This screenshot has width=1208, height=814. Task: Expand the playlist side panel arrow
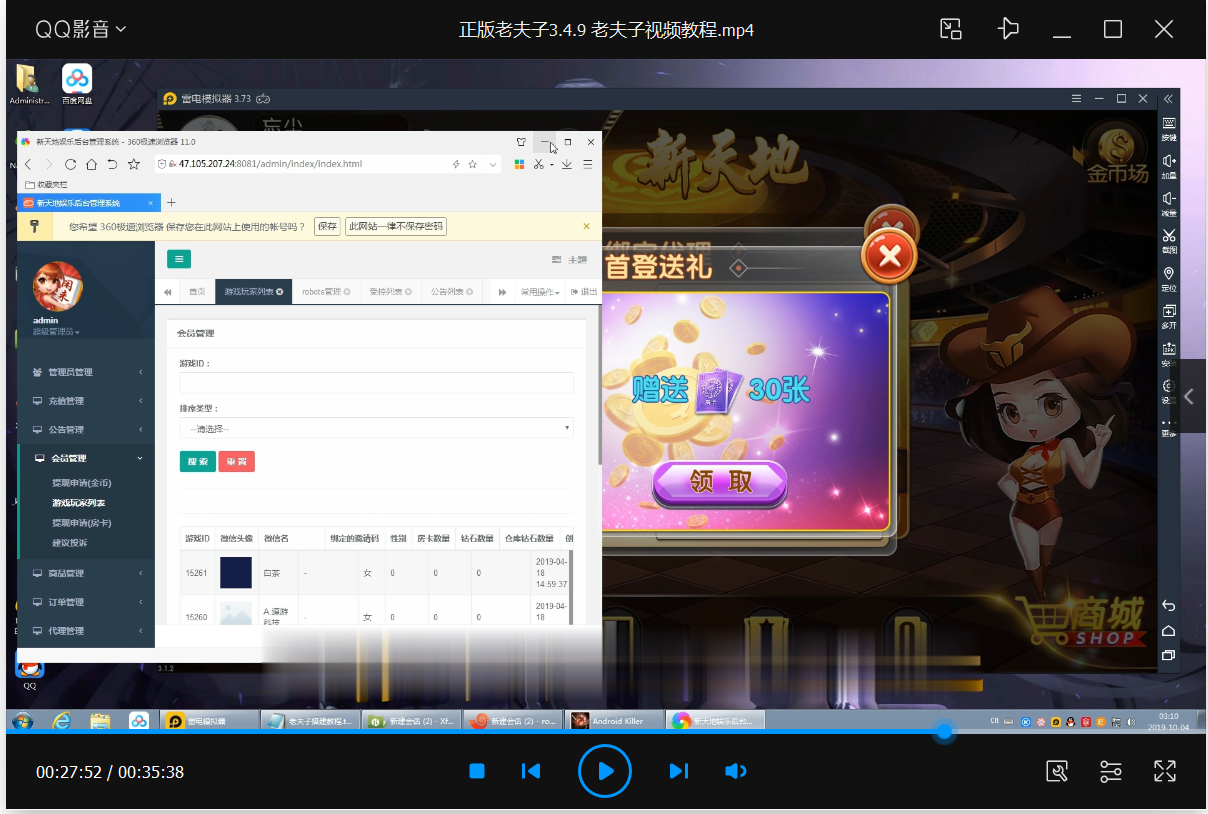pos(1188,396)
